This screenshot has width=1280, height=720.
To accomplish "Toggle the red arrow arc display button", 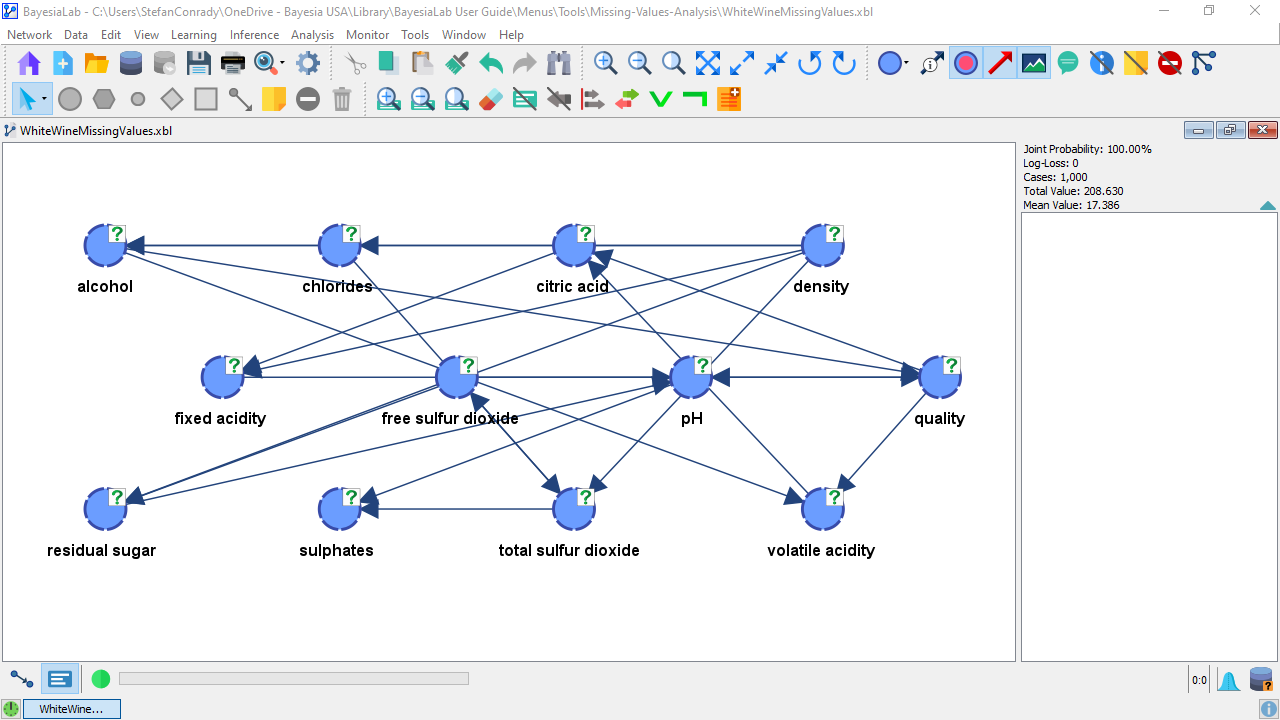I will (x=1000, y=64).
